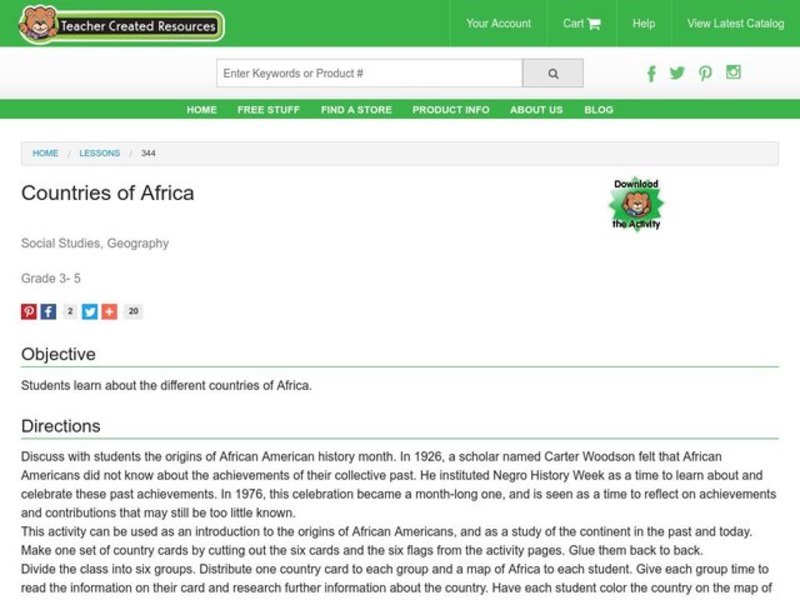
Task: Tweet this lesson via the Twitter share icon
Action: click(89, 311)
